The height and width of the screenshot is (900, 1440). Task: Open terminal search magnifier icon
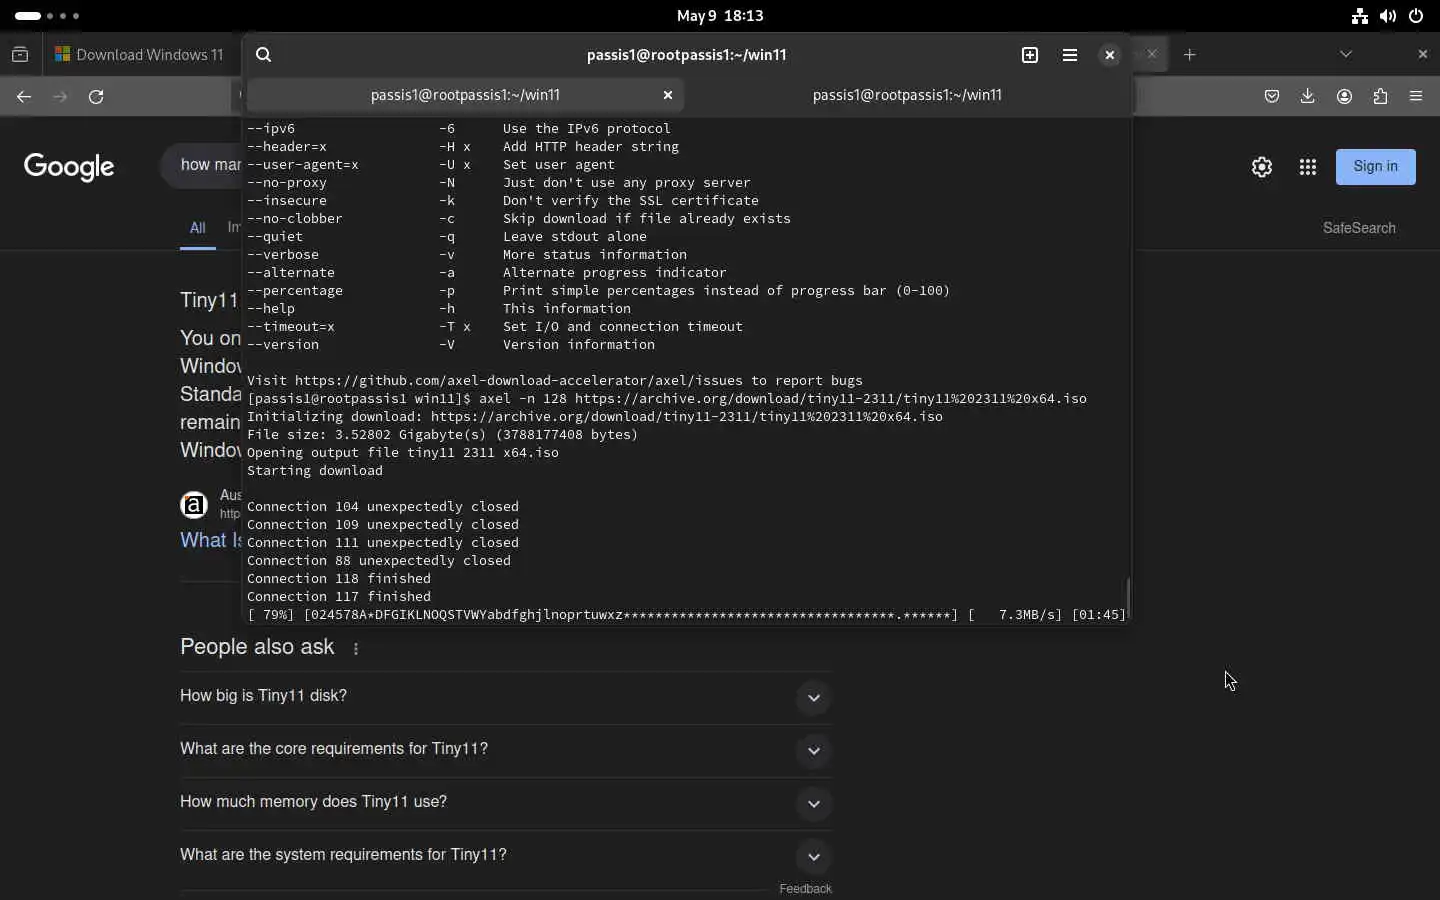click(264, 55)
